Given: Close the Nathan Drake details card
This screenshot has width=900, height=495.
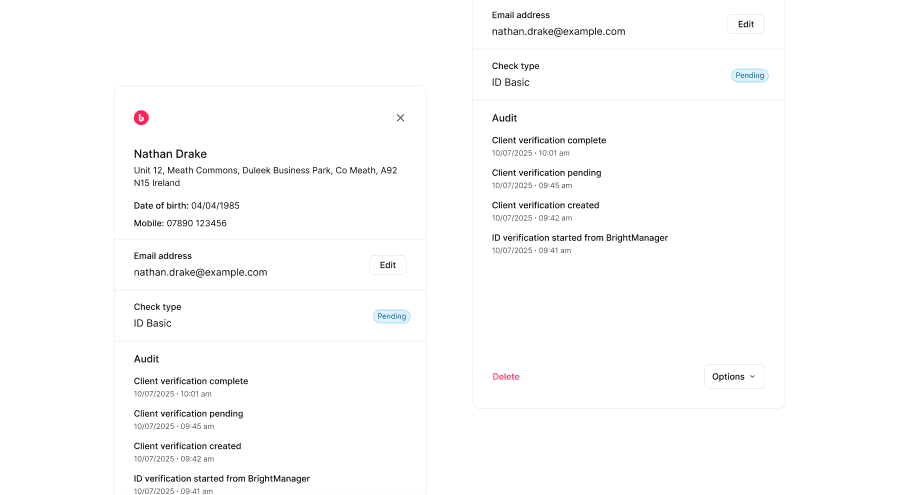Looking at the screenshot, I should coord(400,118).
